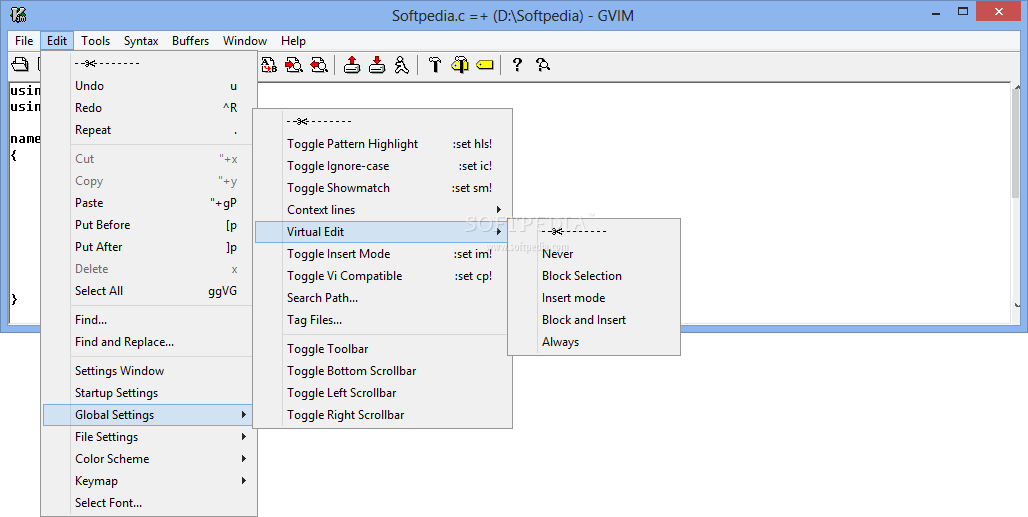Open Settings Window entry
Screen dimensions: 1028x517
[149, 371]
